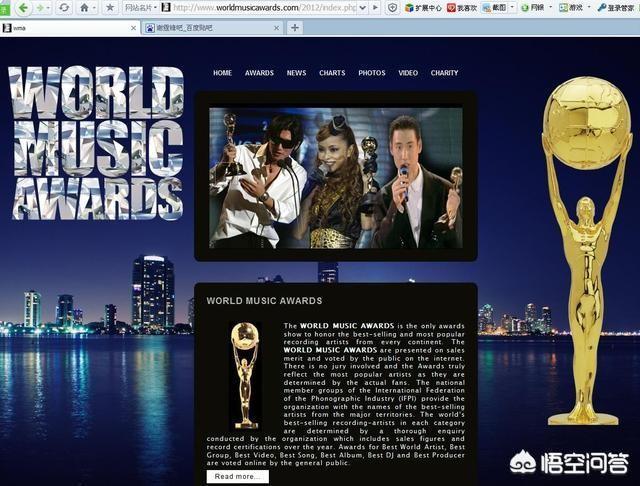Close the 百度贴吧 tab

click(276, 28)
